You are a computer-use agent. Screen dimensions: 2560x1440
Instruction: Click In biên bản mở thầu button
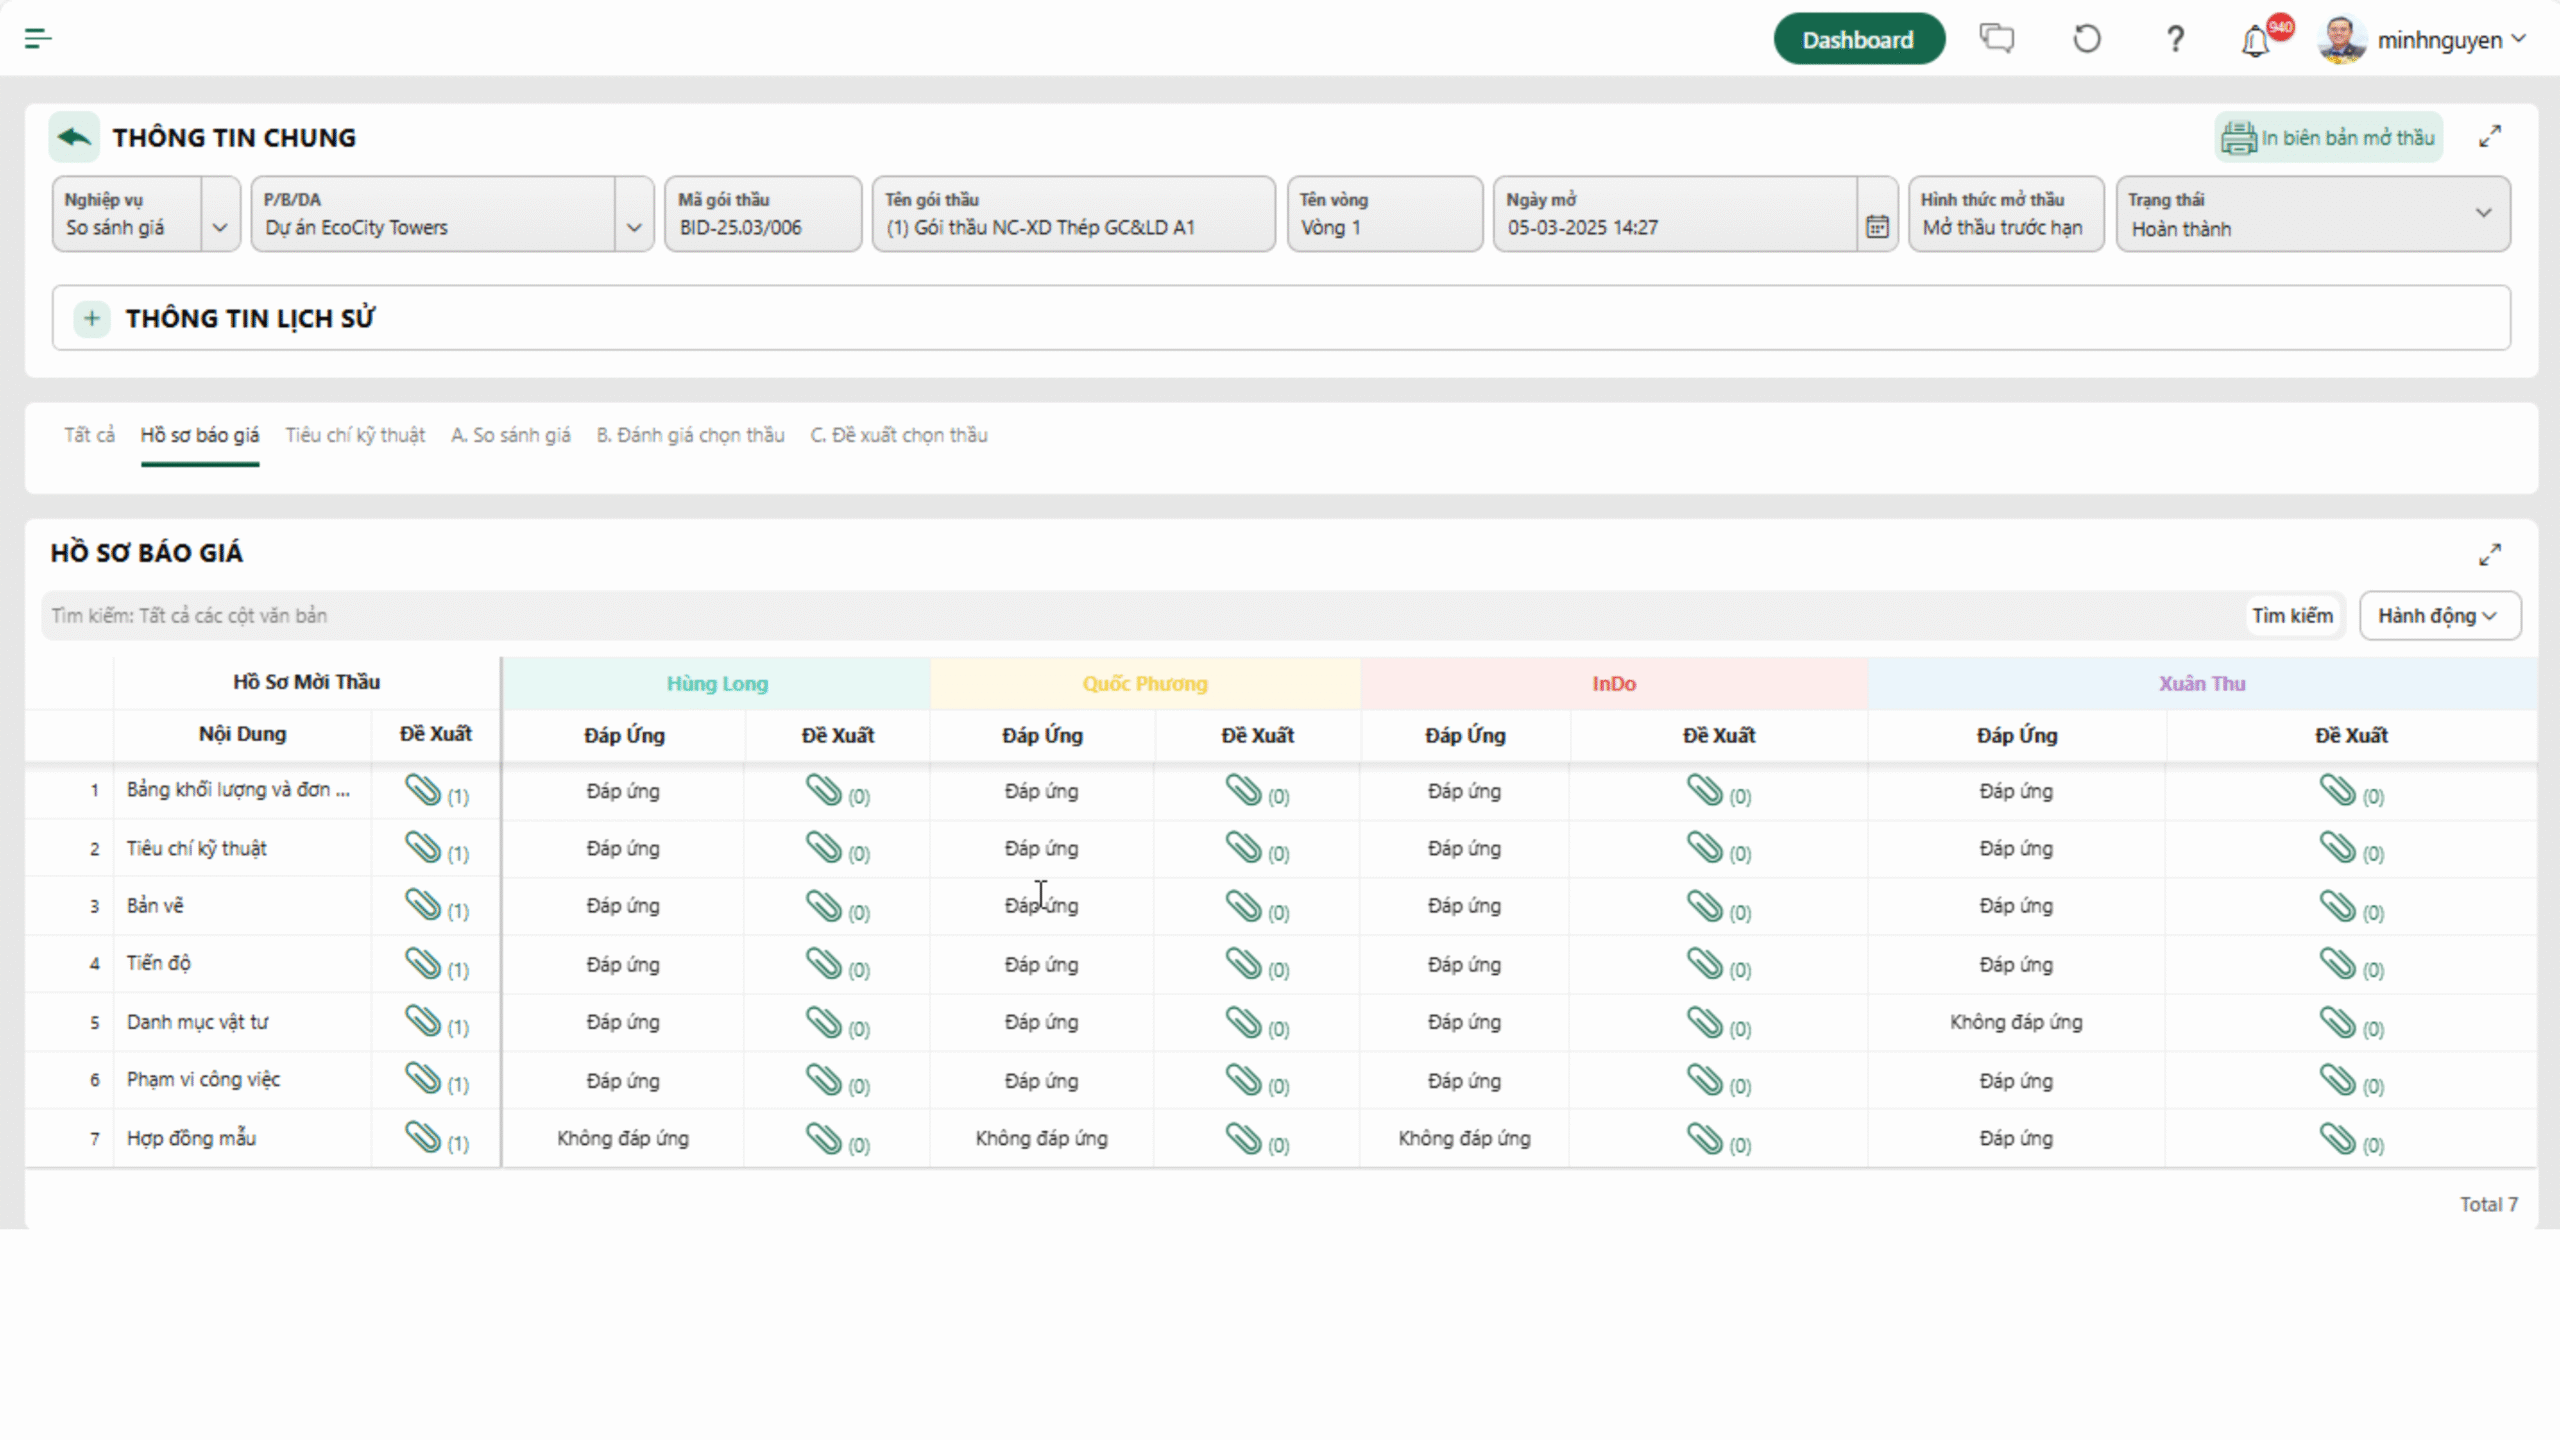click(2328, 138)
